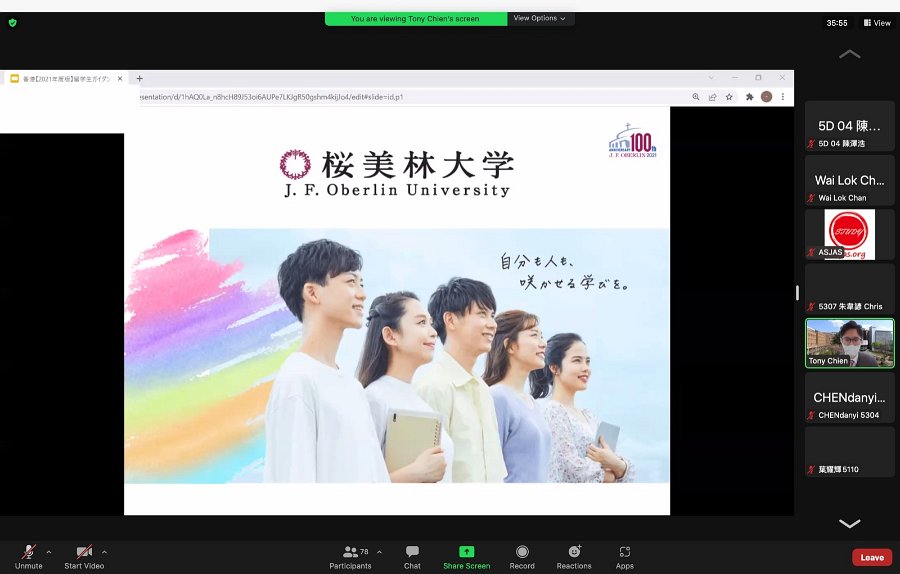This screenshot has height=574, width=900.
Task: Click Share Screen button
Action: point(467,557)
